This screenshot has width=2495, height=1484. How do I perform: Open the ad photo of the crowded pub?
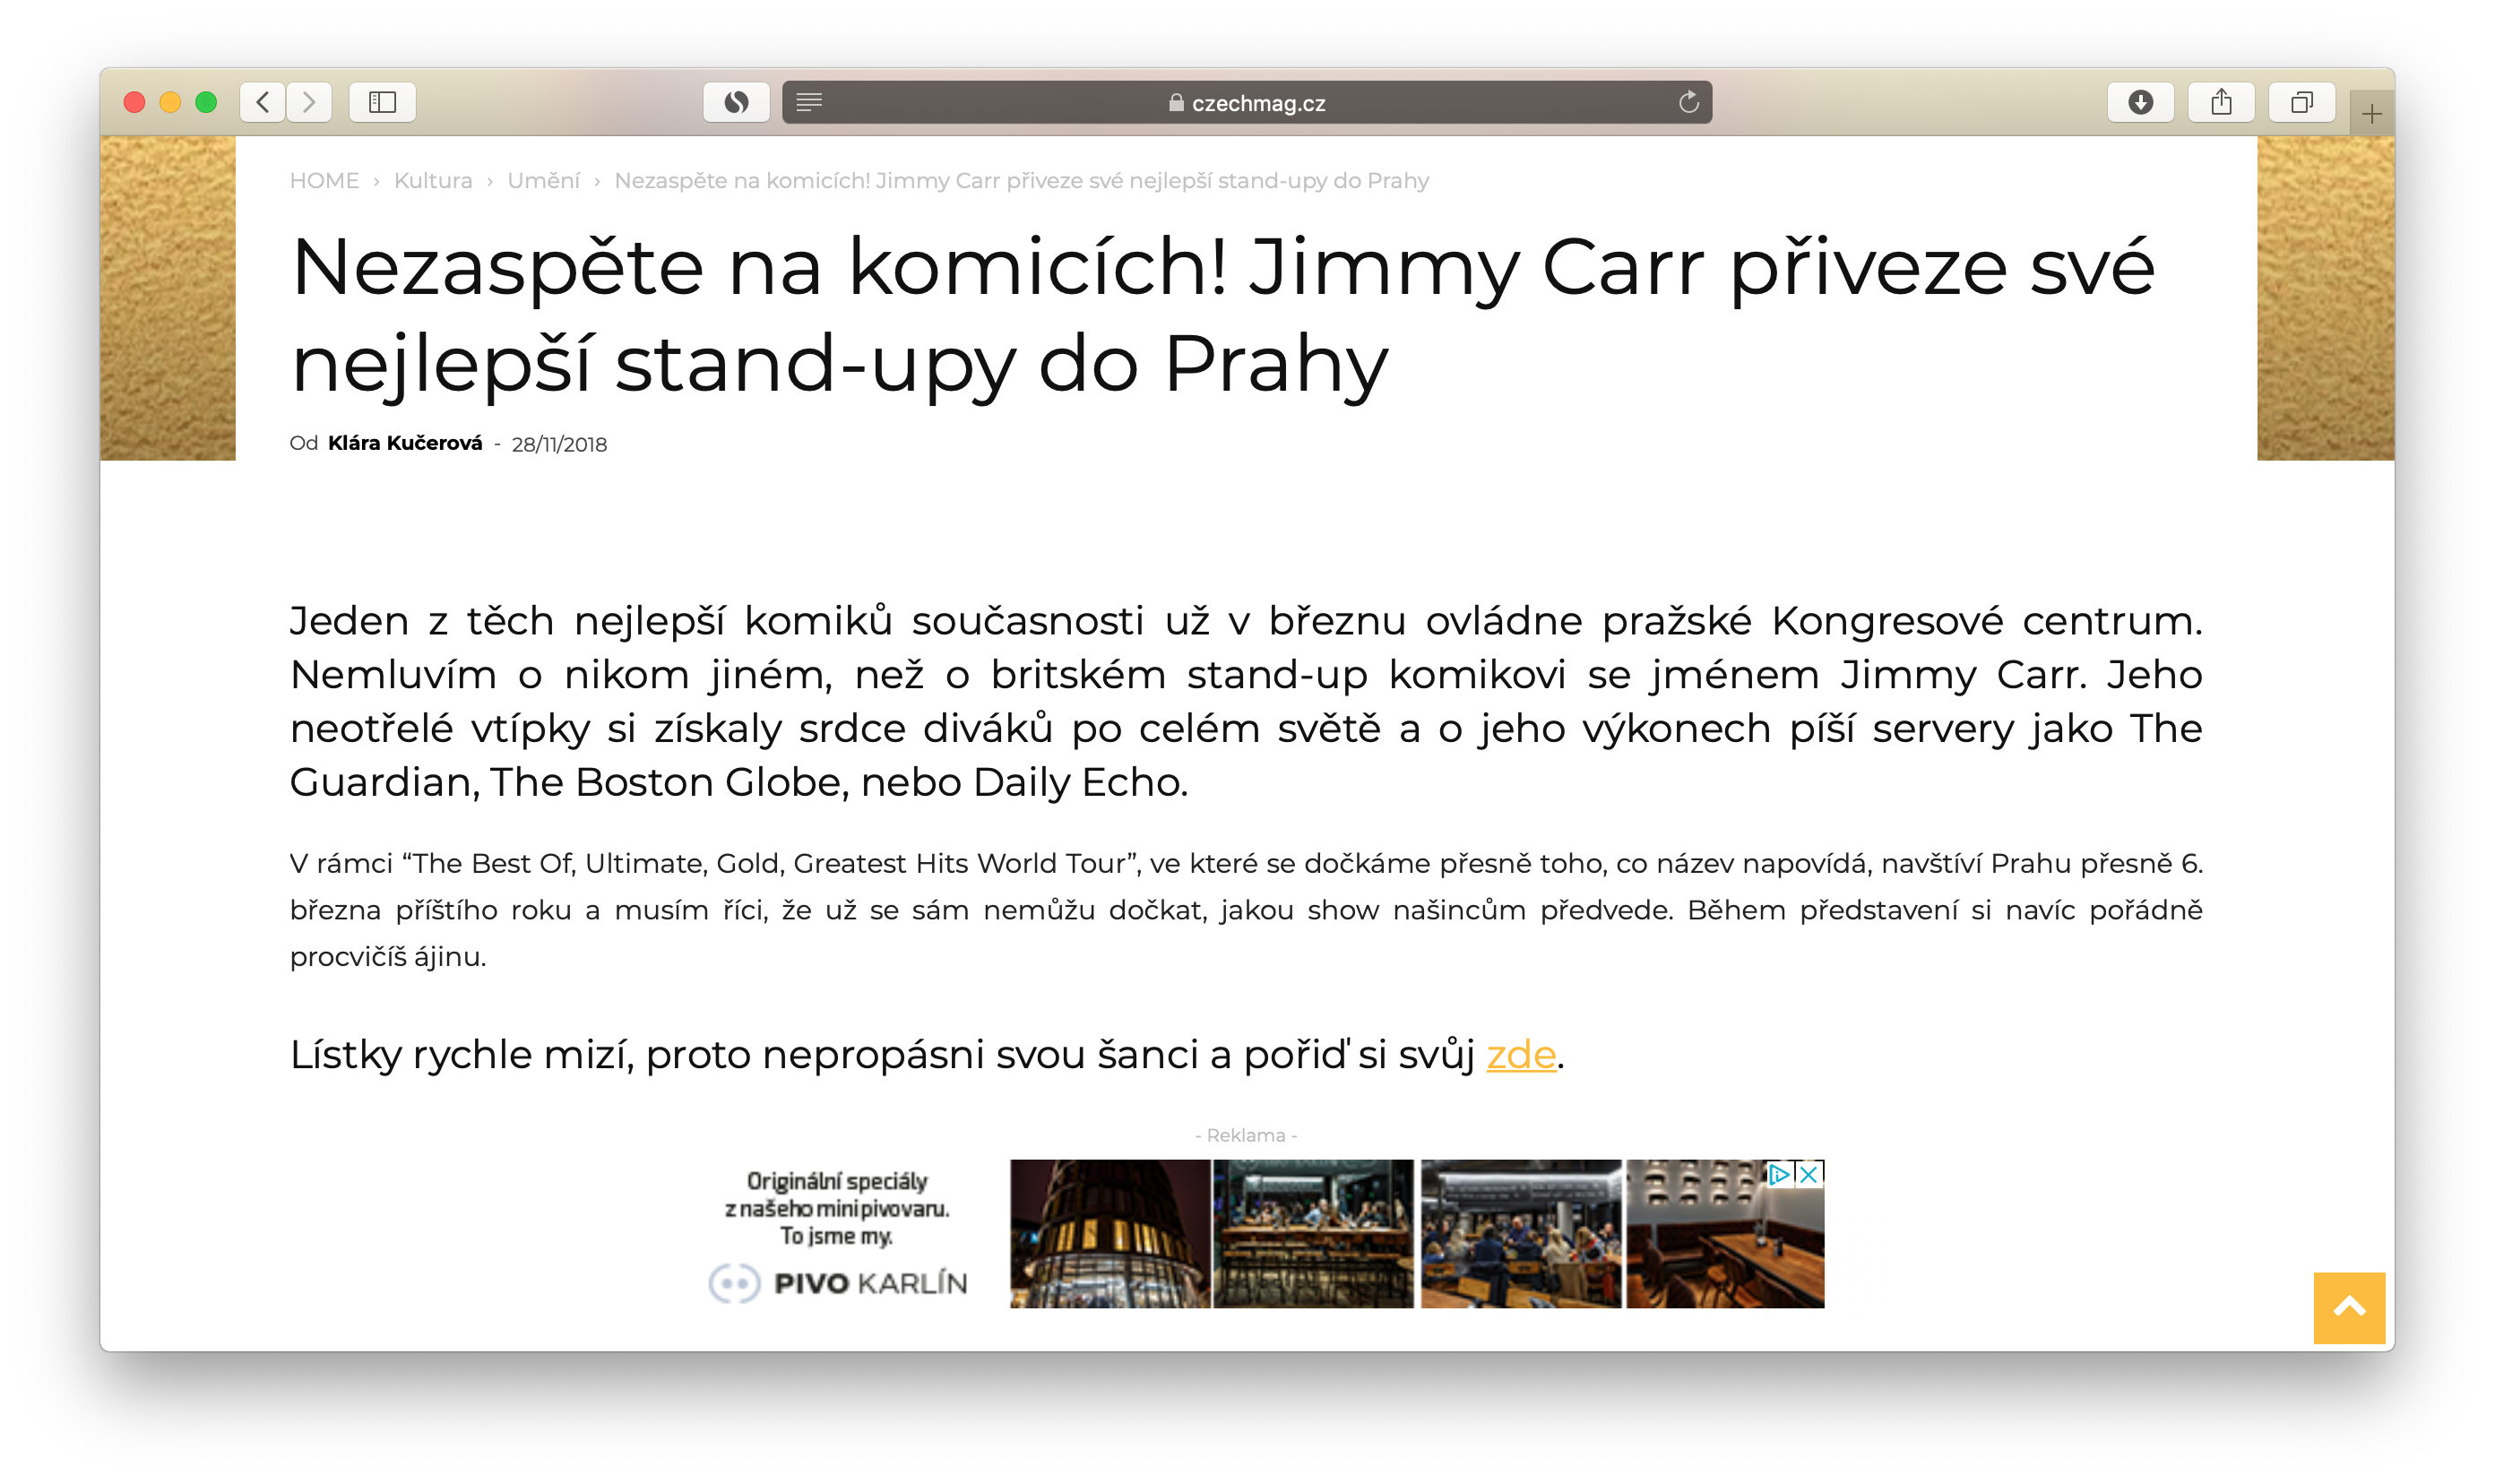[x=1520, y=1234]
